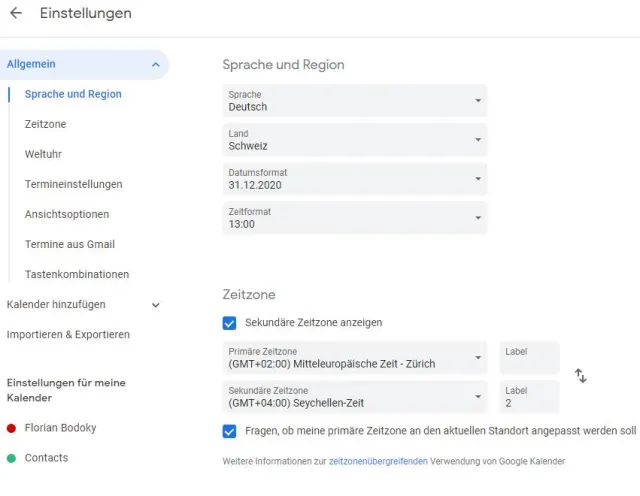Click the zeitzonenübergreifenden link
The height and width of the screenshot is (496, 640).
pyautogui.click(x=378, y=462)
